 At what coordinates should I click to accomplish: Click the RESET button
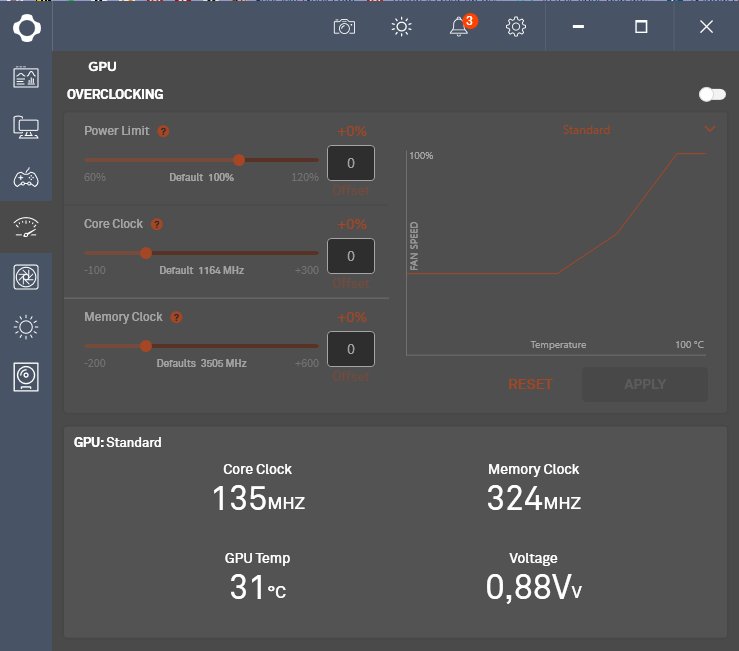(530, 385)
